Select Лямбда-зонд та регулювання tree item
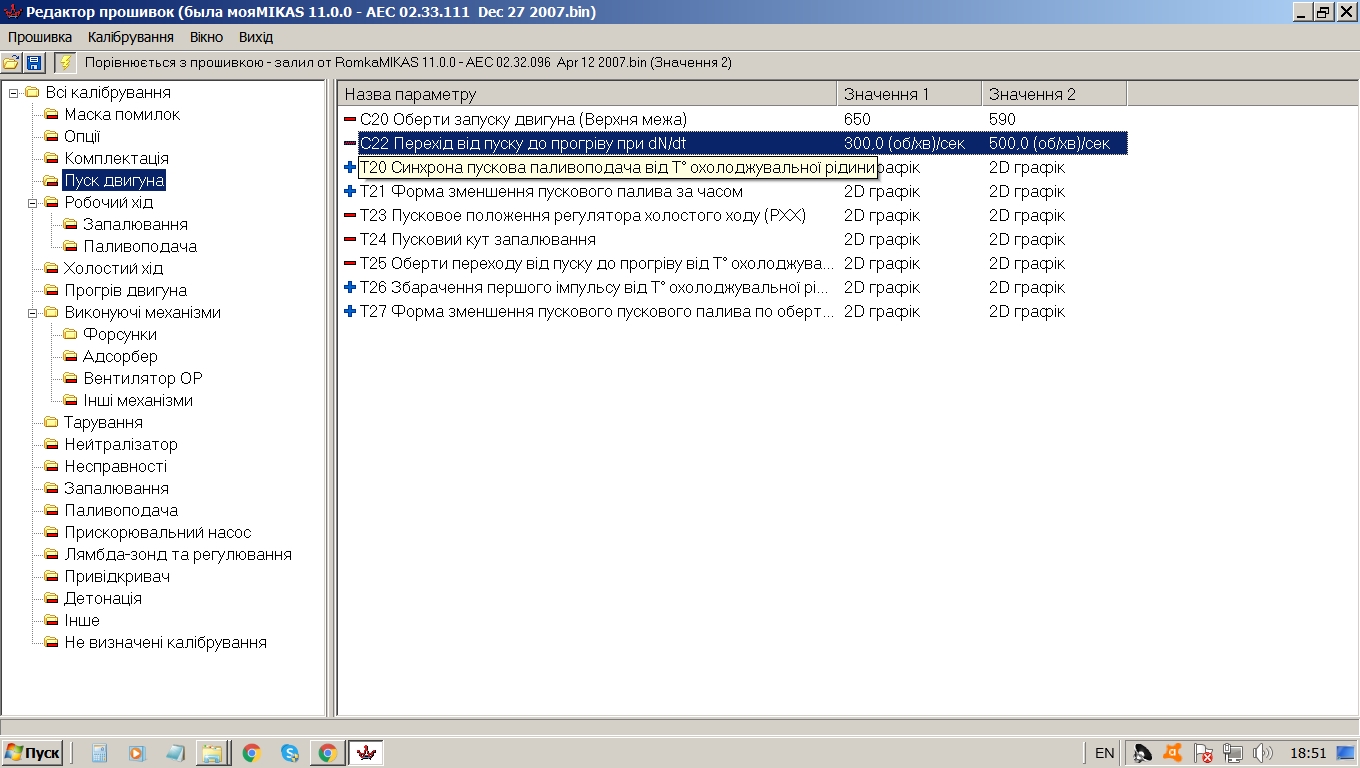 (178, 555)
